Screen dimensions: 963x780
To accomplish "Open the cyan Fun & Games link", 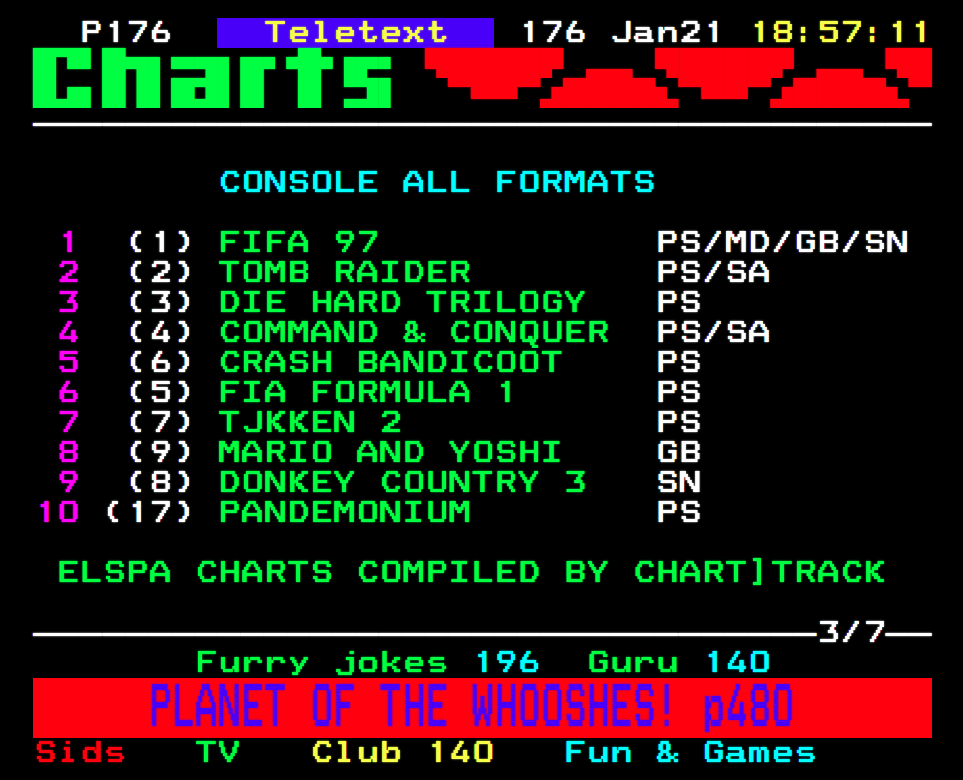I will point(690,752).
